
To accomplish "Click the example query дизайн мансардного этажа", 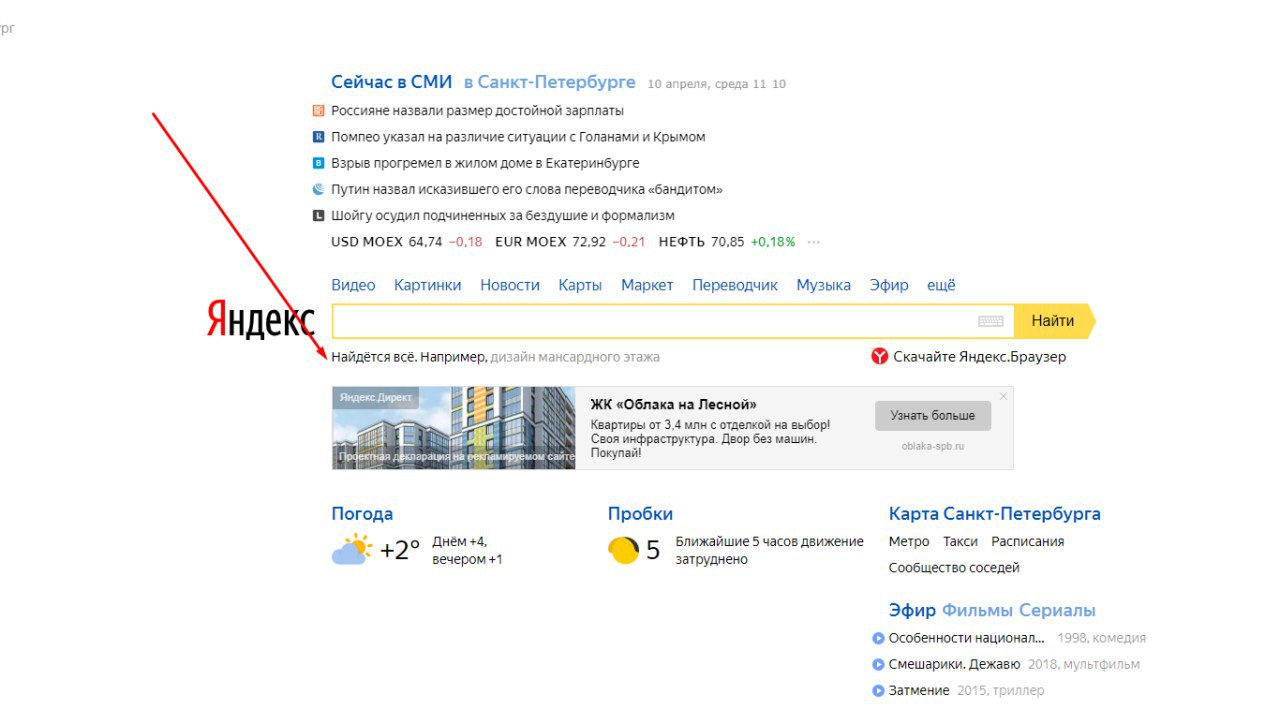I will [x=575, y=357].
